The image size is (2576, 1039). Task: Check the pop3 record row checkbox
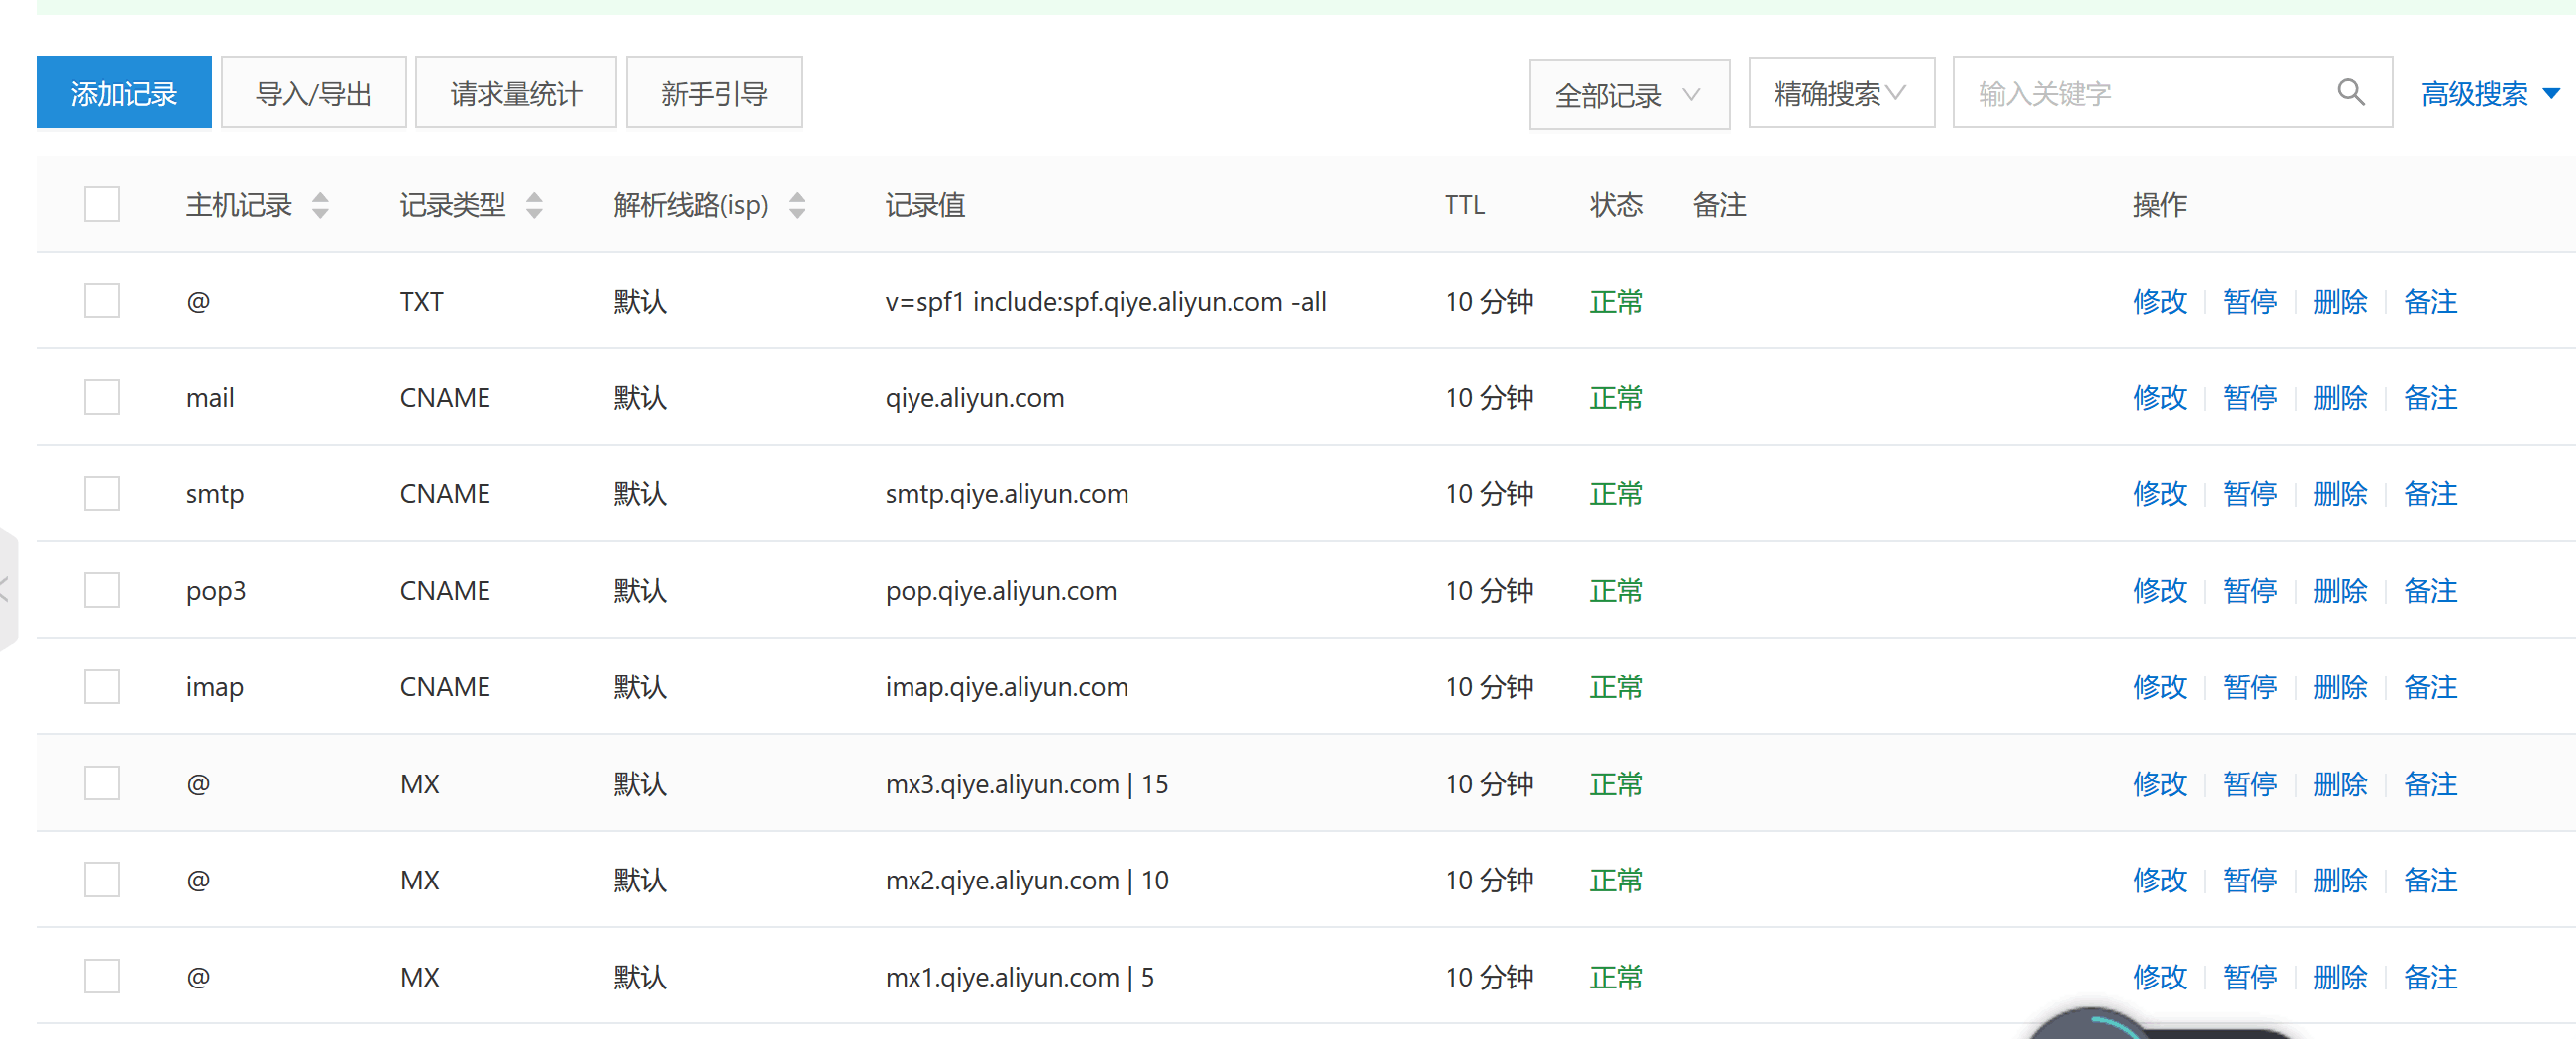tap(102, 590)
